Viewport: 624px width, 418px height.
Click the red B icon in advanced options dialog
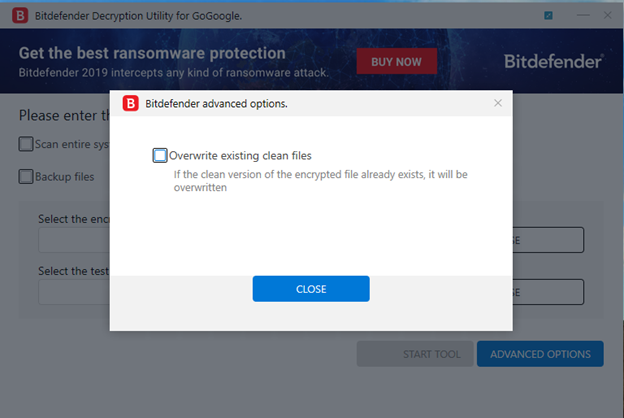point(131,104)
